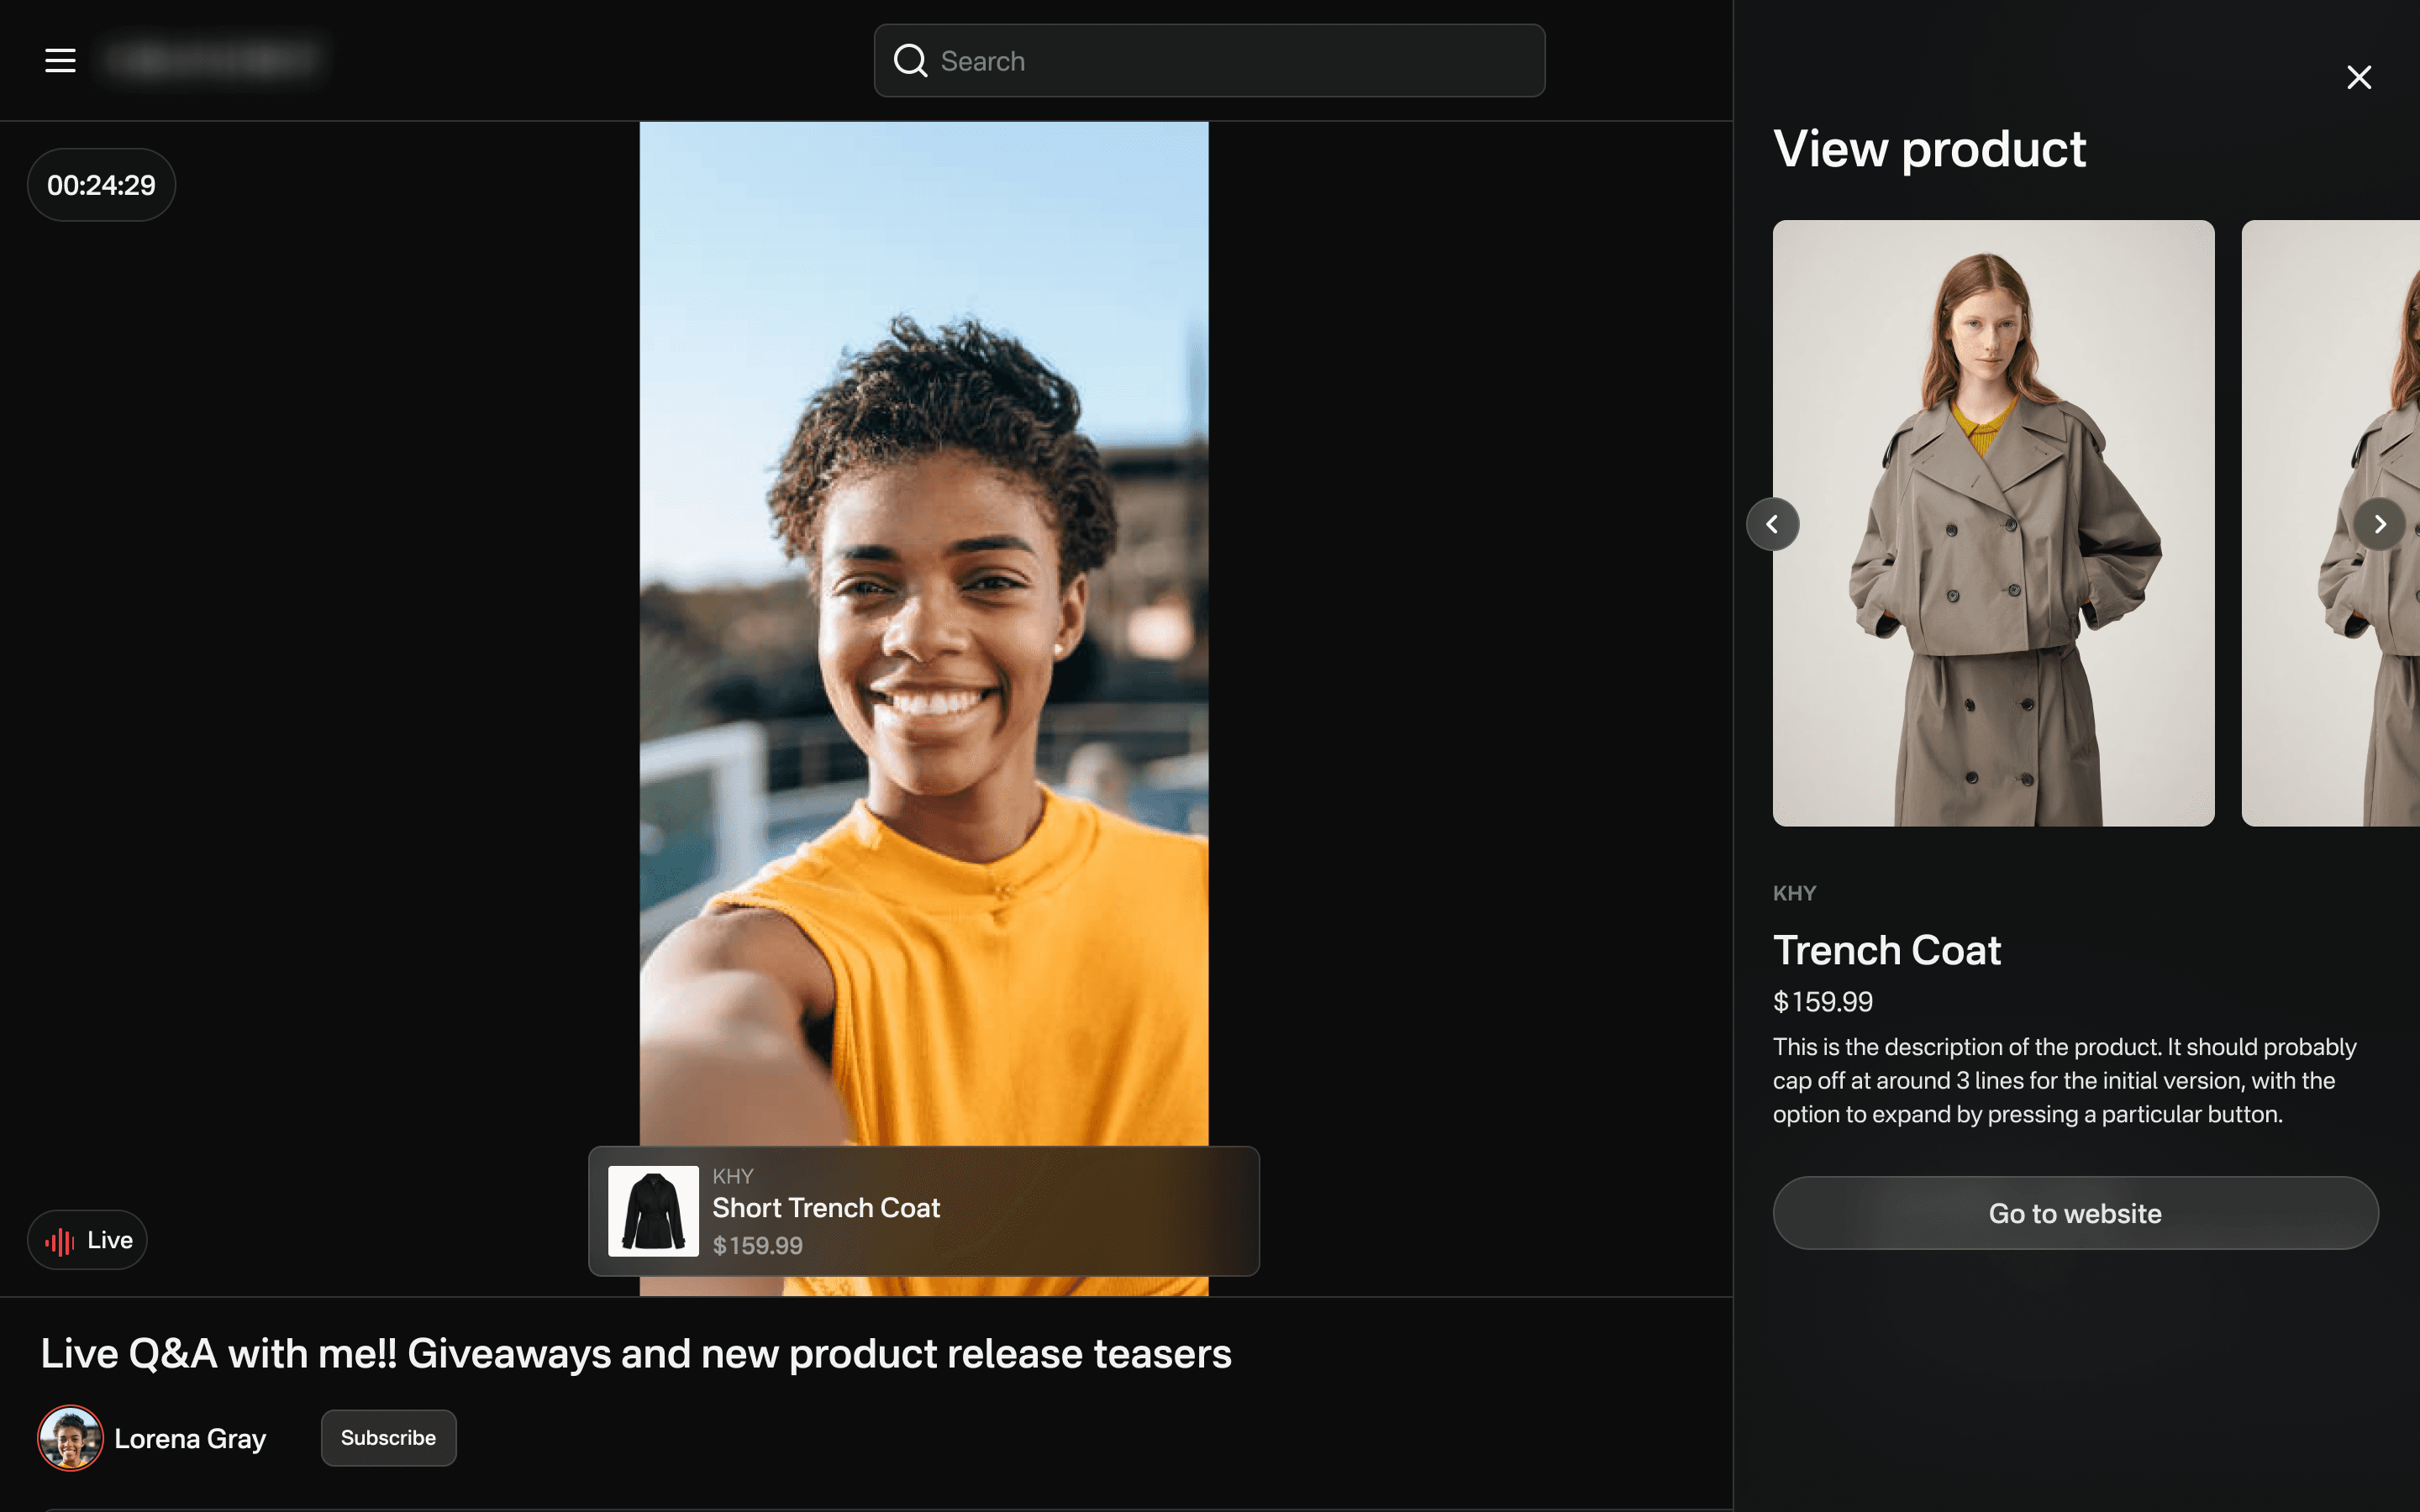Click the KHY brand label in panel
Image resolution: width=2420 pixels, height=1512 pixels.
[1794, 893]
